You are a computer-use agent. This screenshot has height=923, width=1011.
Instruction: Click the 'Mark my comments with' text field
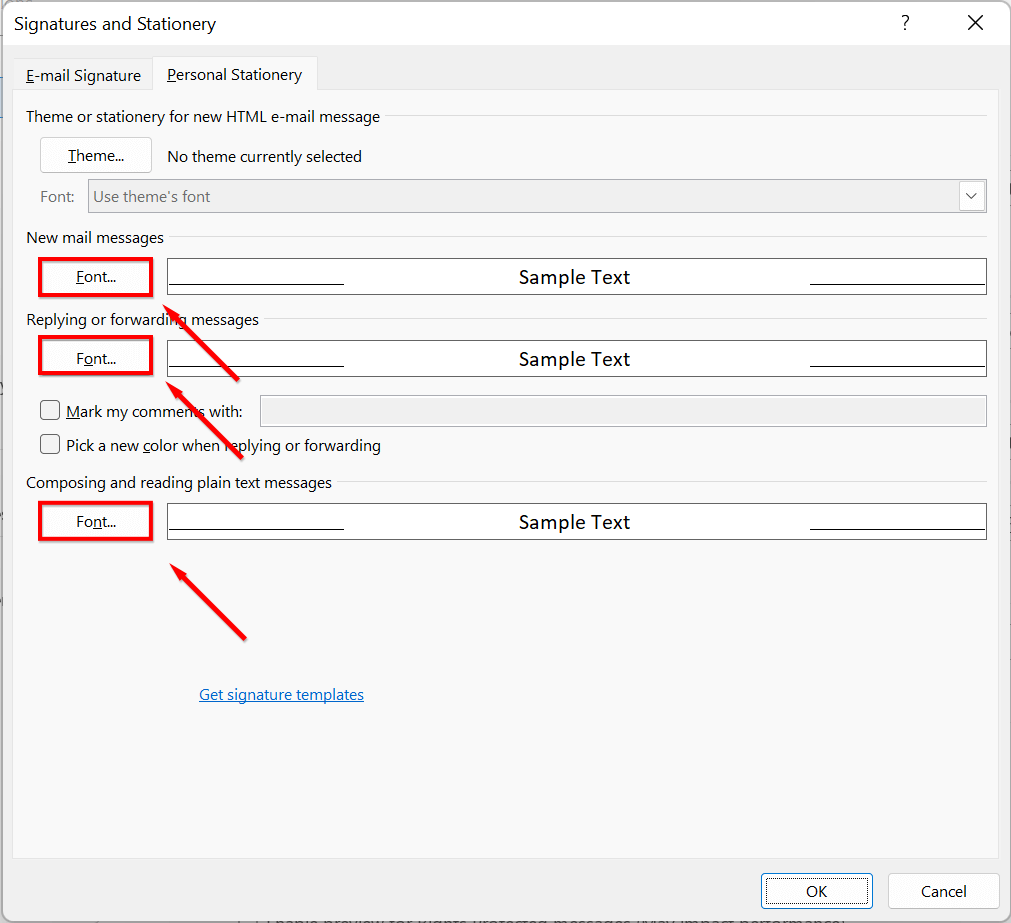[x=622, y=411]
